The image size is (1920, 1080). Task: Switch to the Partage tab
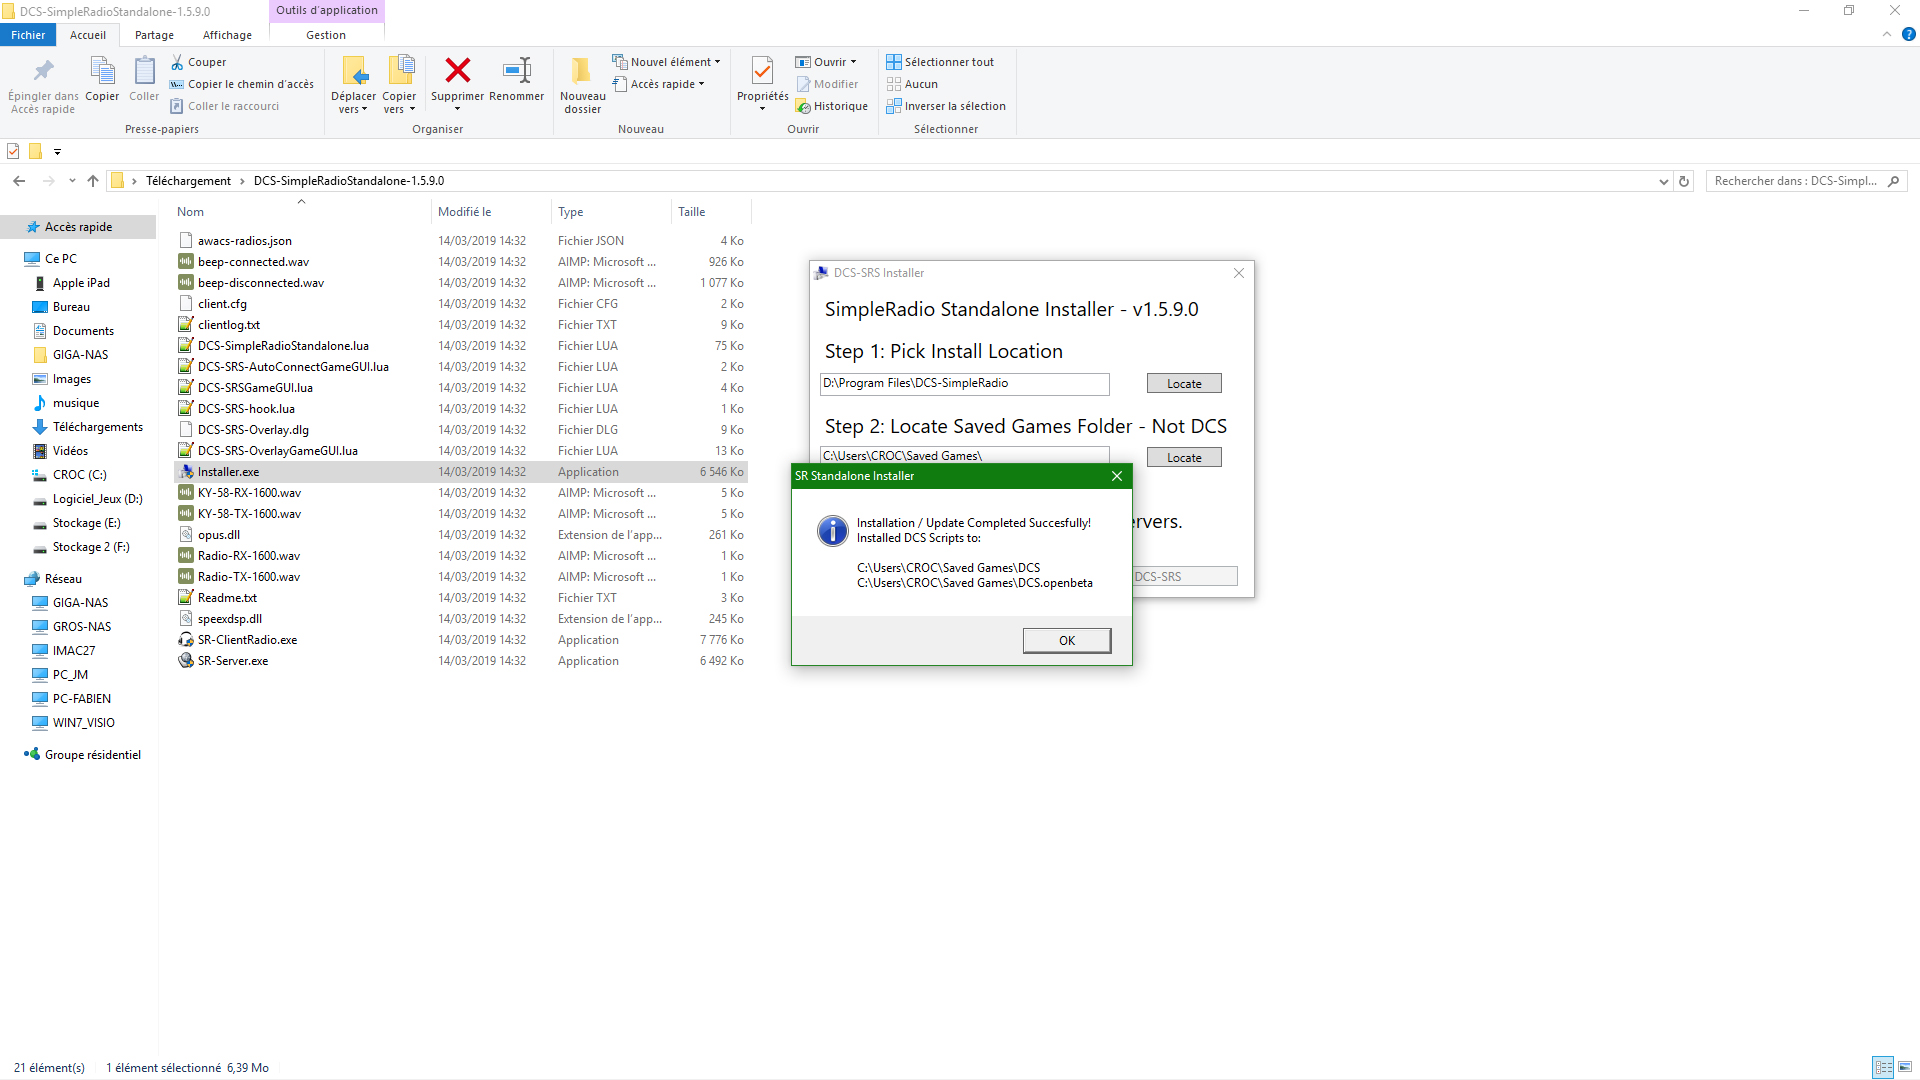click(154, 35)
